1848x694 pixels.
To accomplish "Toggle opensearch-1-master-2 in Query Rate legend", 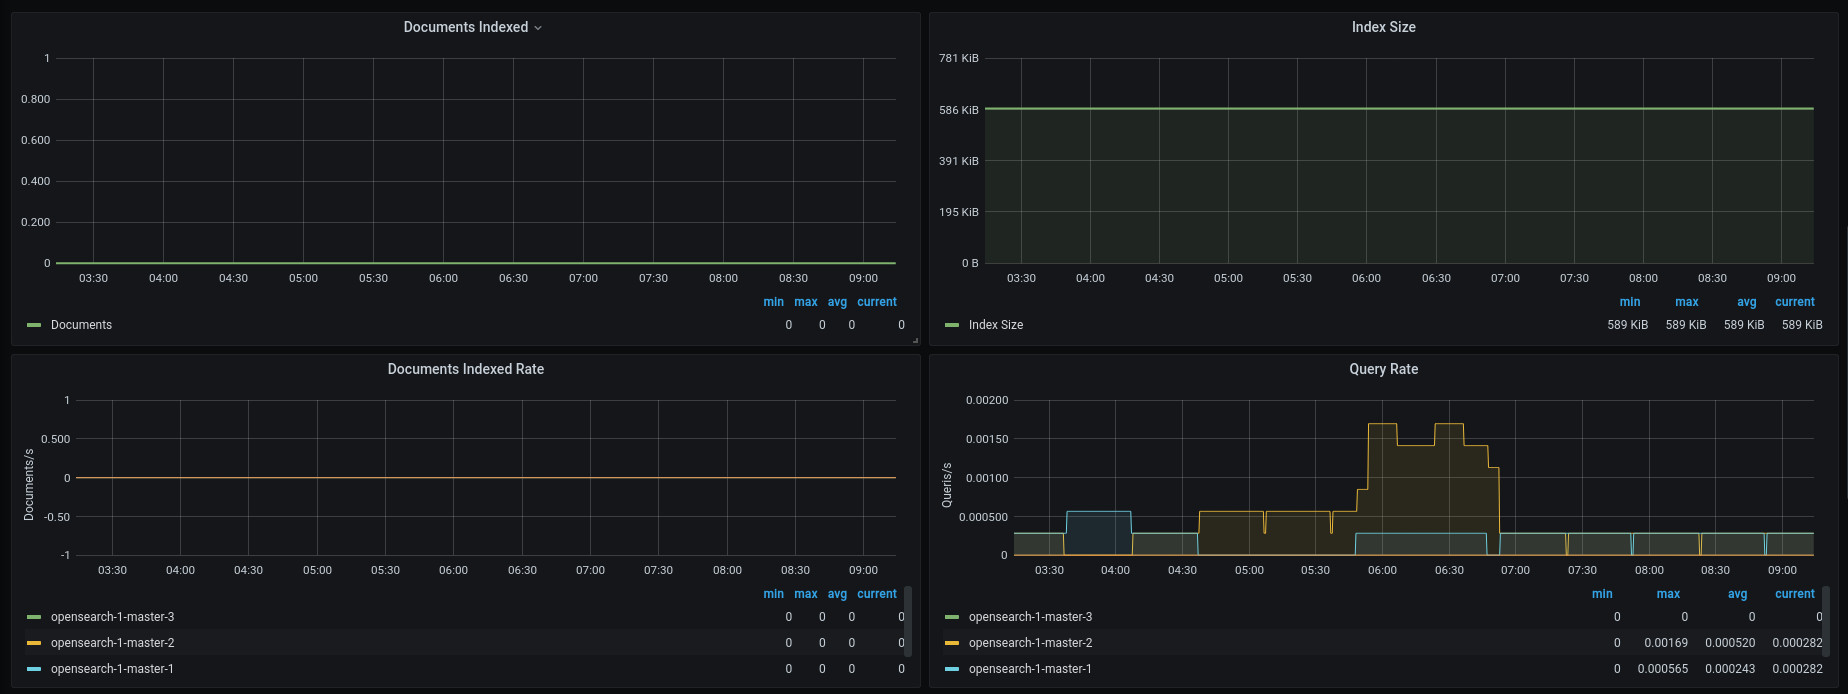I will 1030,643.
